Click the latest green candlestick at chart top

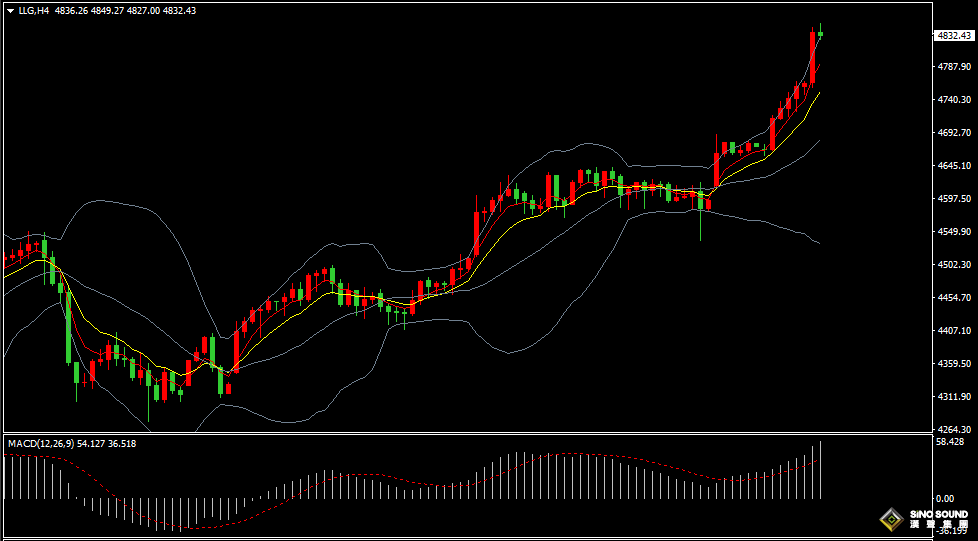(x=821, y=34)
